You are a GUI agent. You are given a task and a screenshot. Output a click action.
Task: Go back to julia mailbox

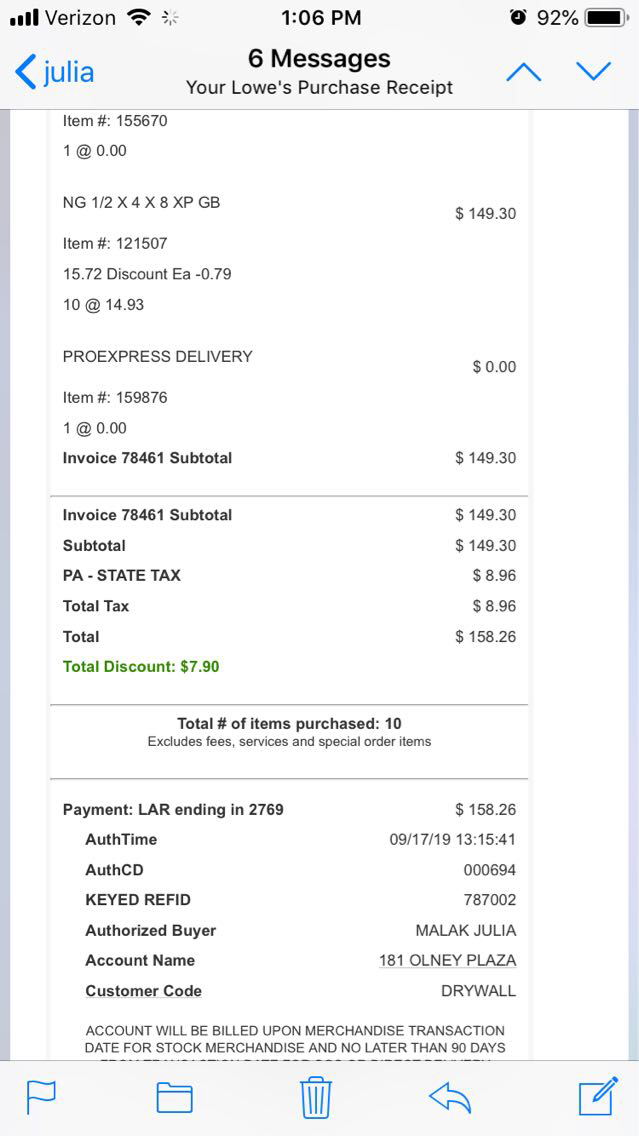coord(55,72)
